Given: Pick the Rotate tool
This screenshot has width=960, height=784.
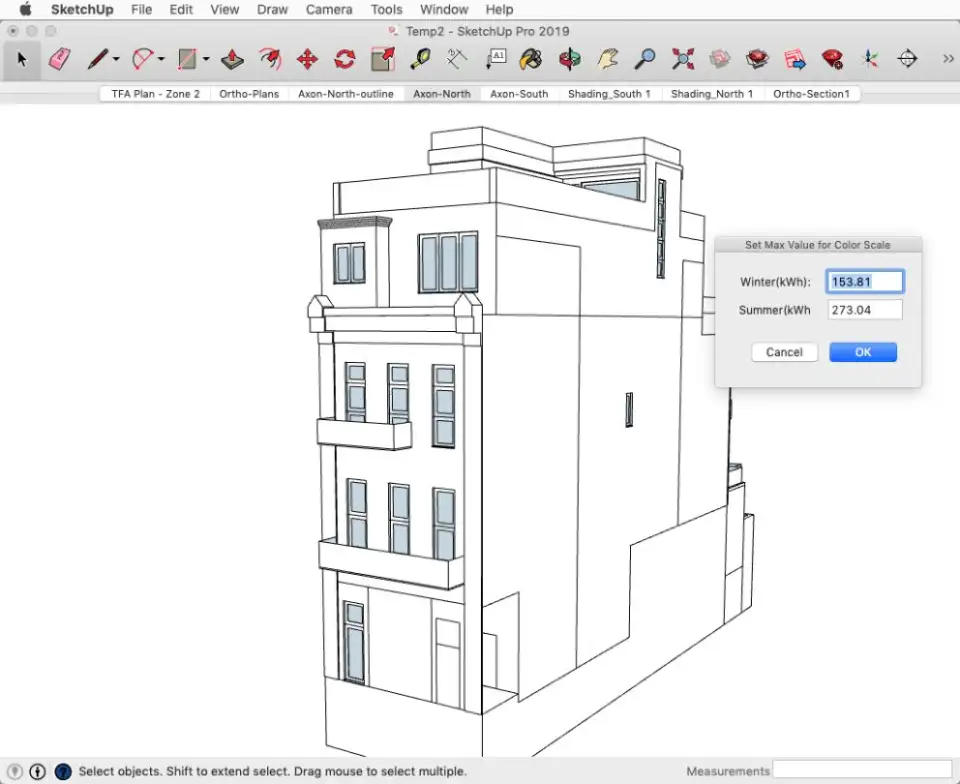Looking at the screenshot, I should tap(345, 59).
